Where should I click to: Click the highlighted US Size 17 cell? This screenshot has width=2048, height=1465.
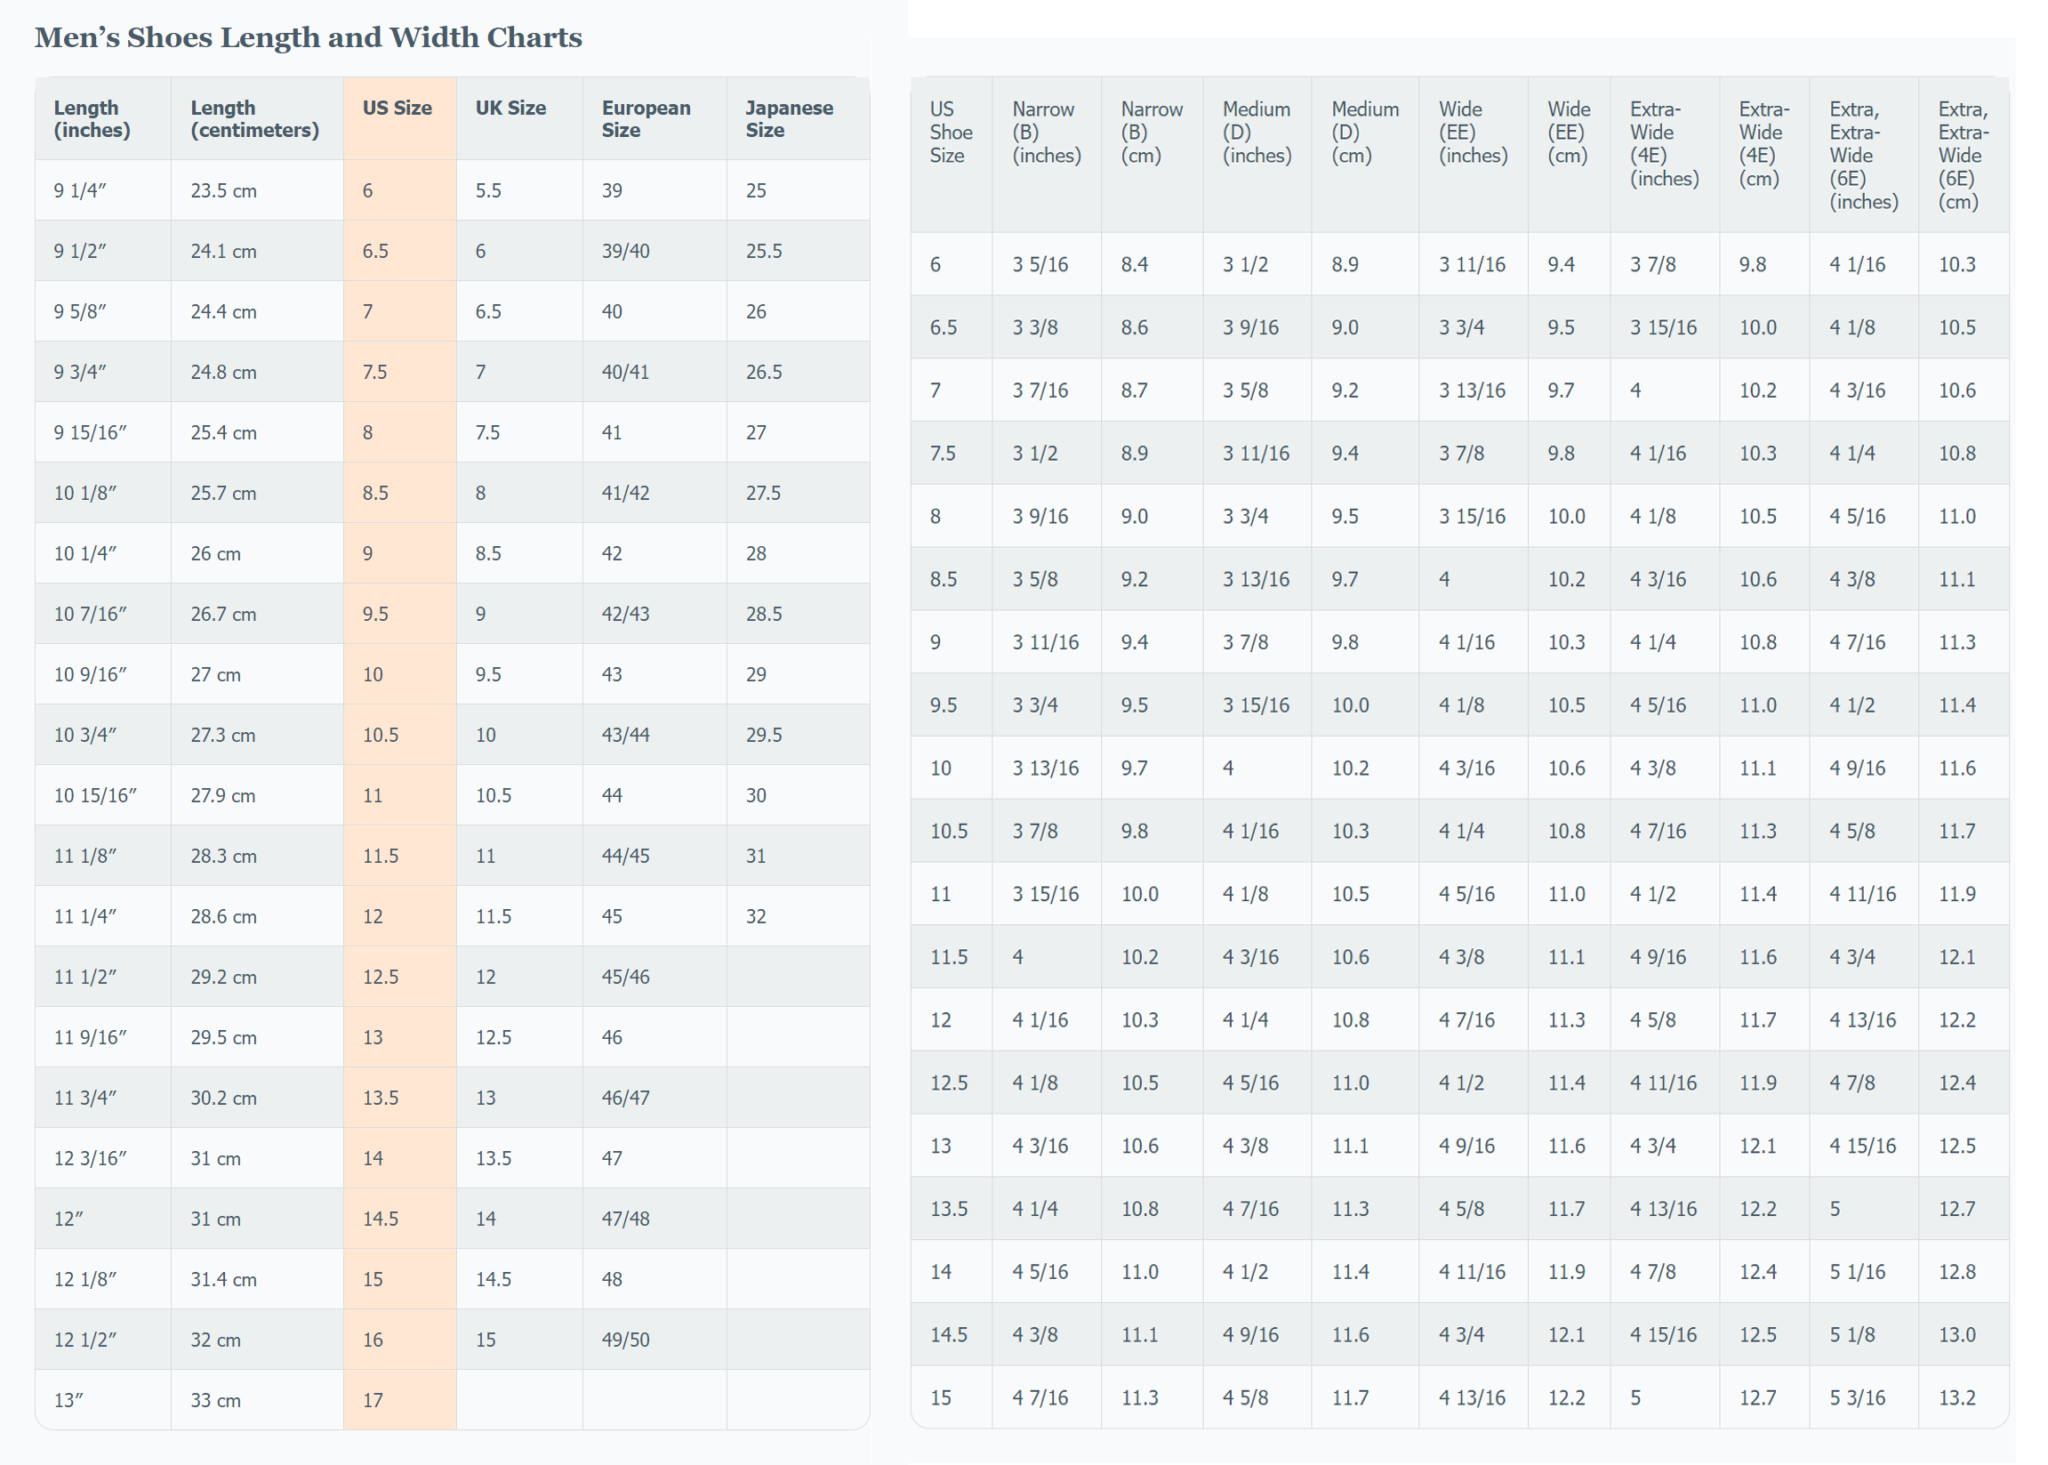373,1400
